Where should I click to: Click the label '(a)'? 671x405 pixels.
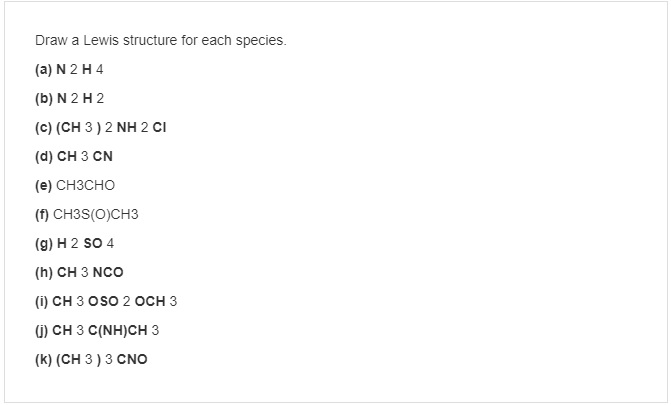pyautogui.click(x=43, y=69)
